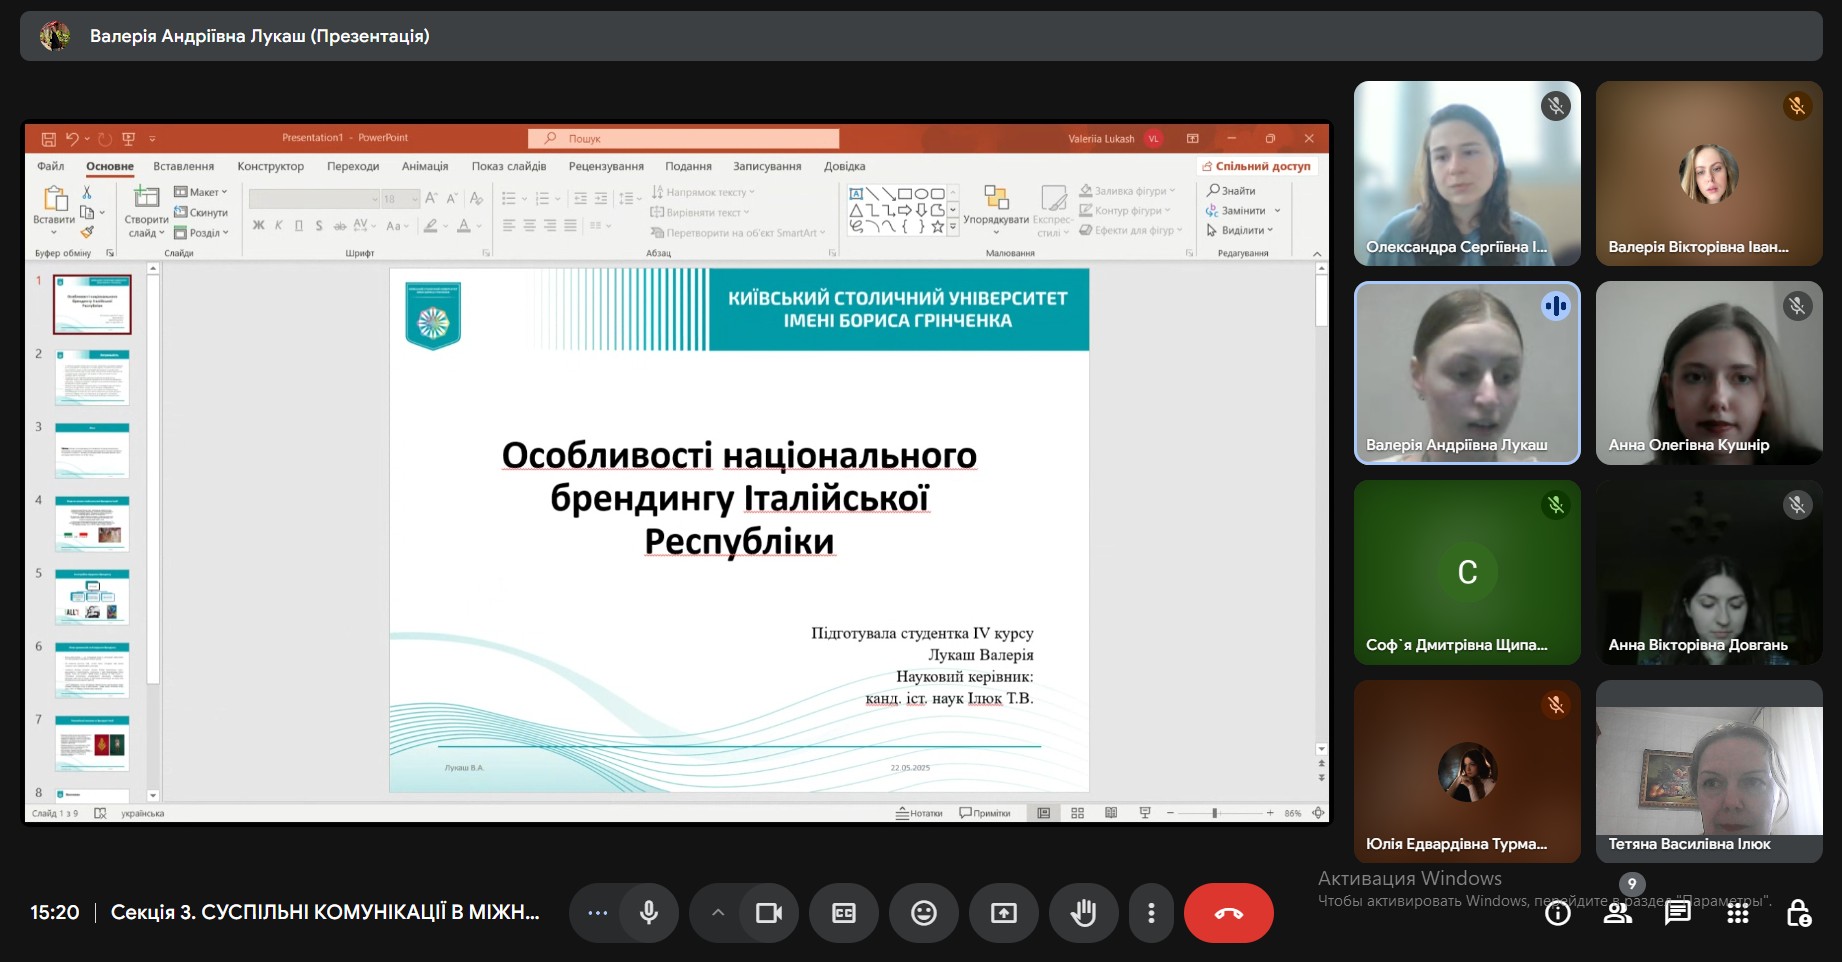This screenshot has height=962, width=1842.
Task: Raise your hand in the meeting
Action: (x=1083, y=913)
